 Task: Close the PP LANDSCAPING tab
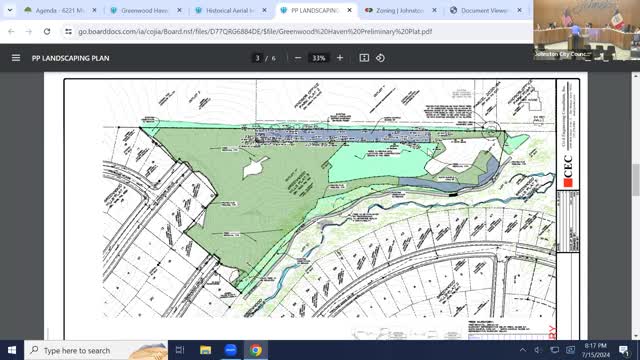(x=349, y=10)
